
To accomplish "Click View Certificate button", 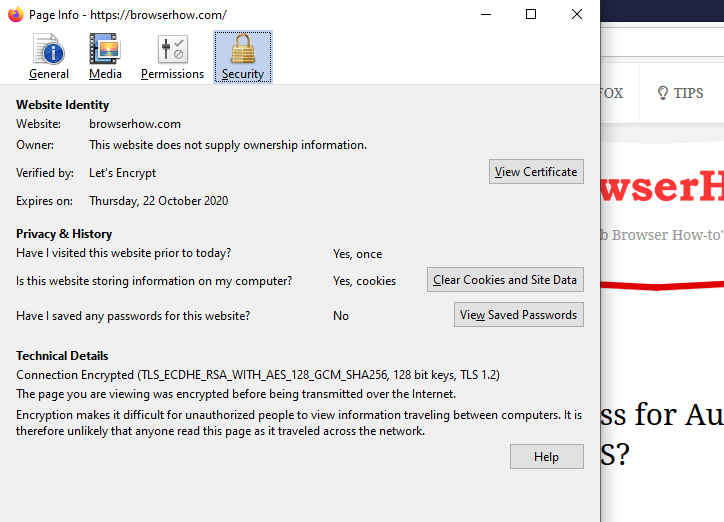I will tap(536, 172).
